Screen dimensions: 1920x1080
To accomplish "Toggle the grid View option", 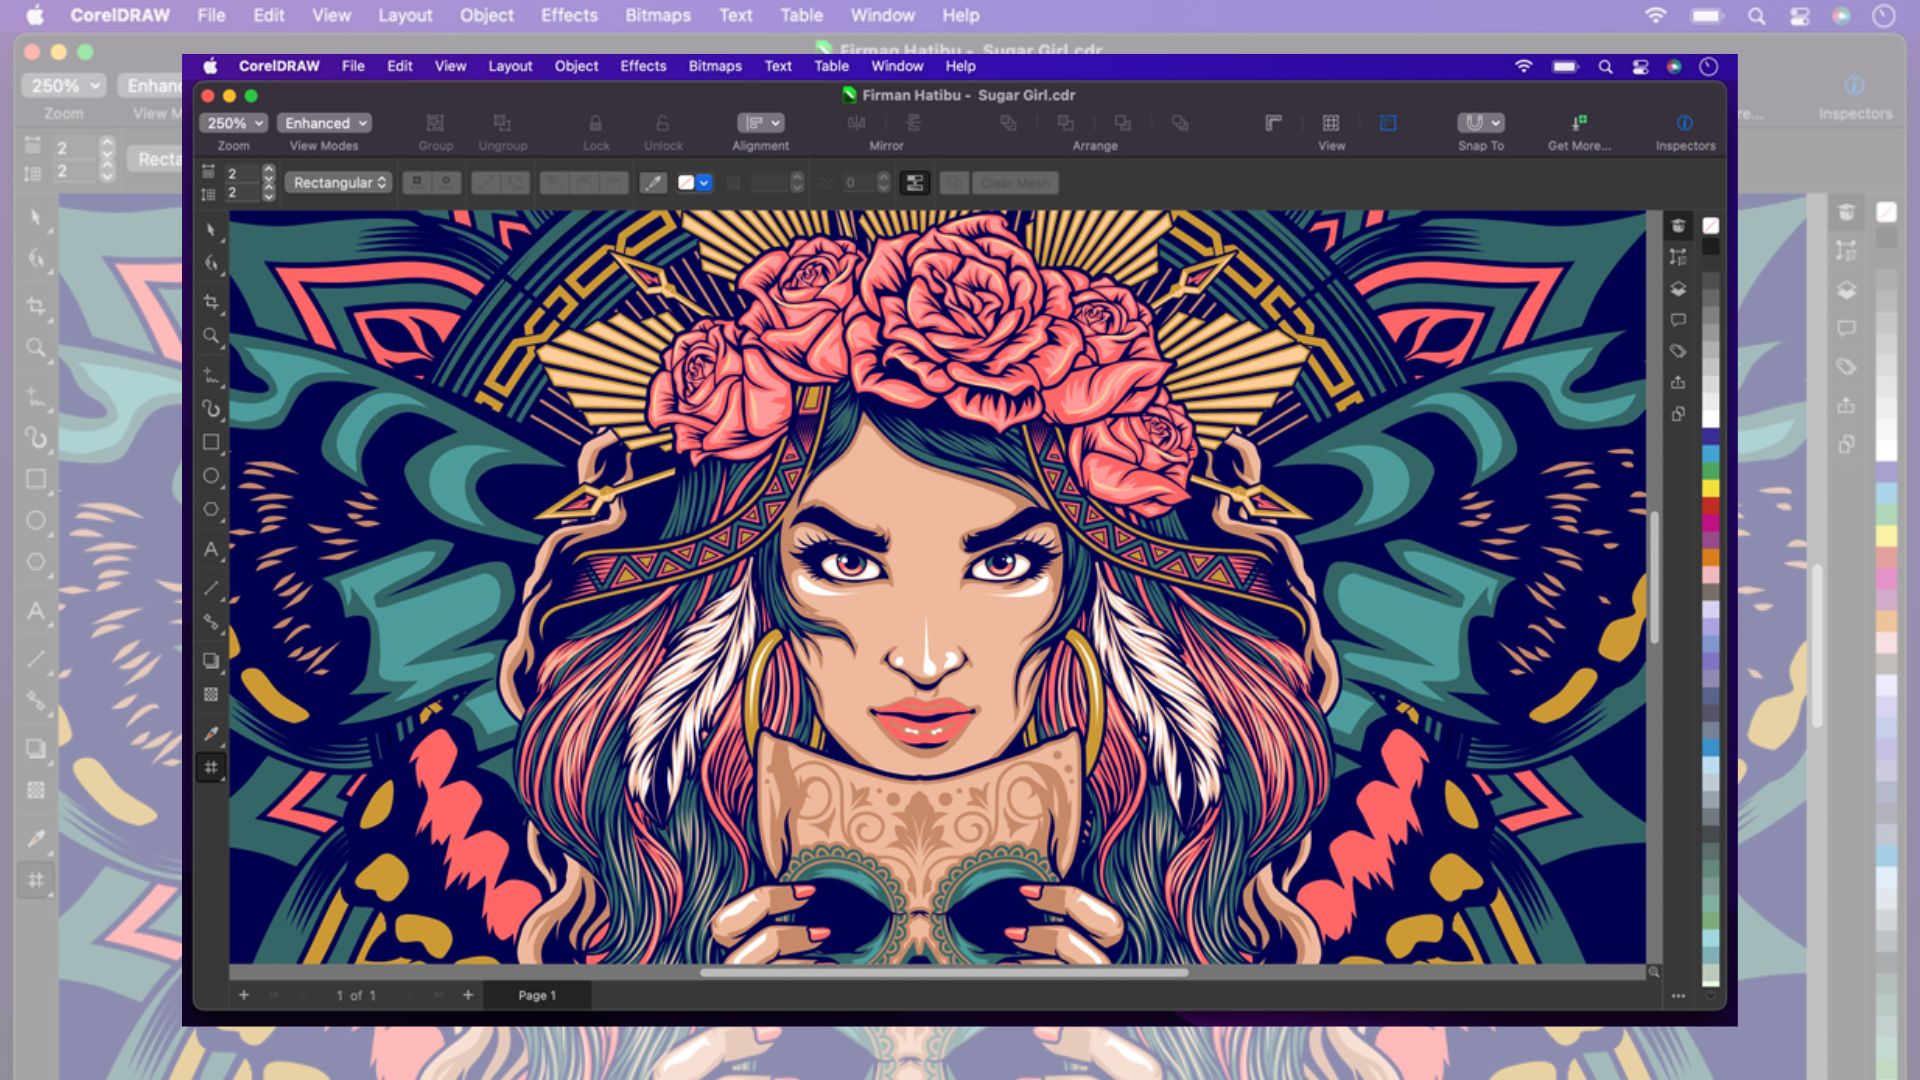I will click(1331, 123).
